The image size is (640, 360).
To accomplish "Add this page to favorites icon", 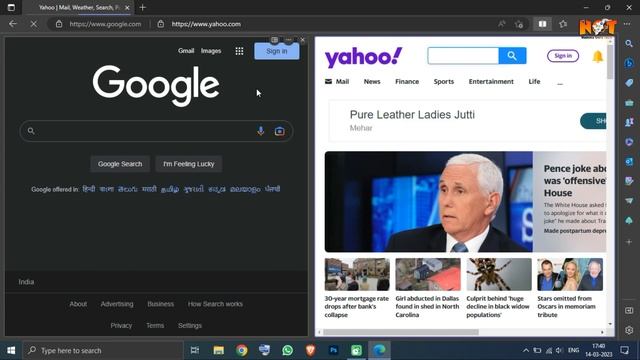I will point(519,24).
